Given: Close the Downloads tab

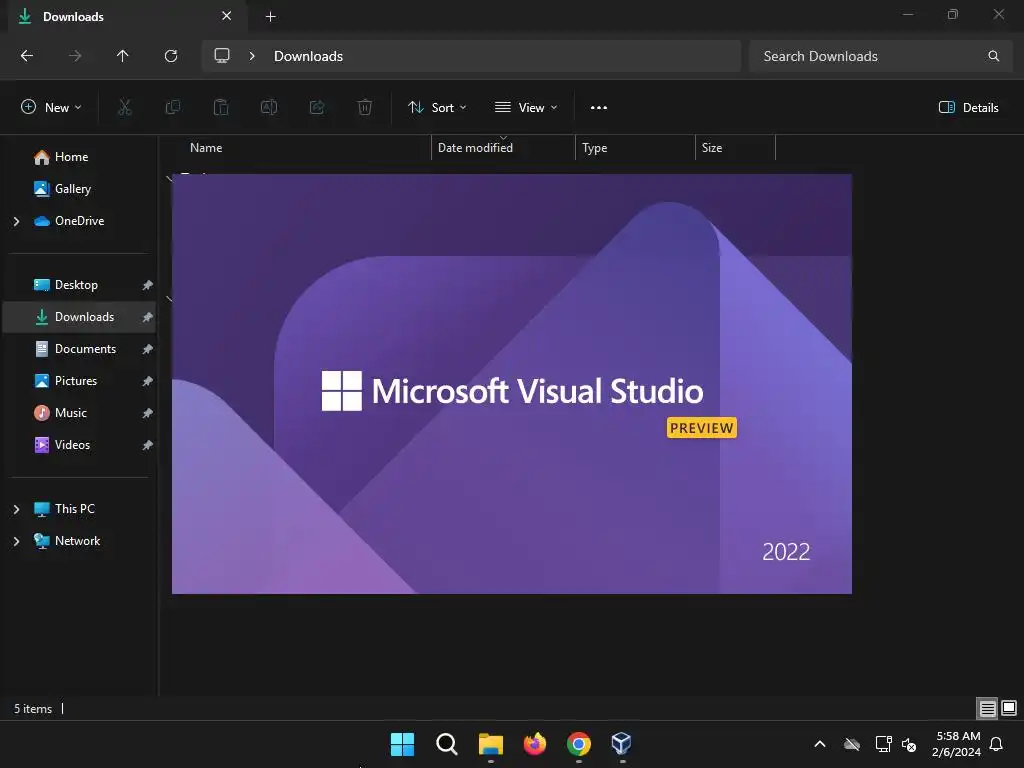Looking at the screenshot, I should [x=226, y=16].
